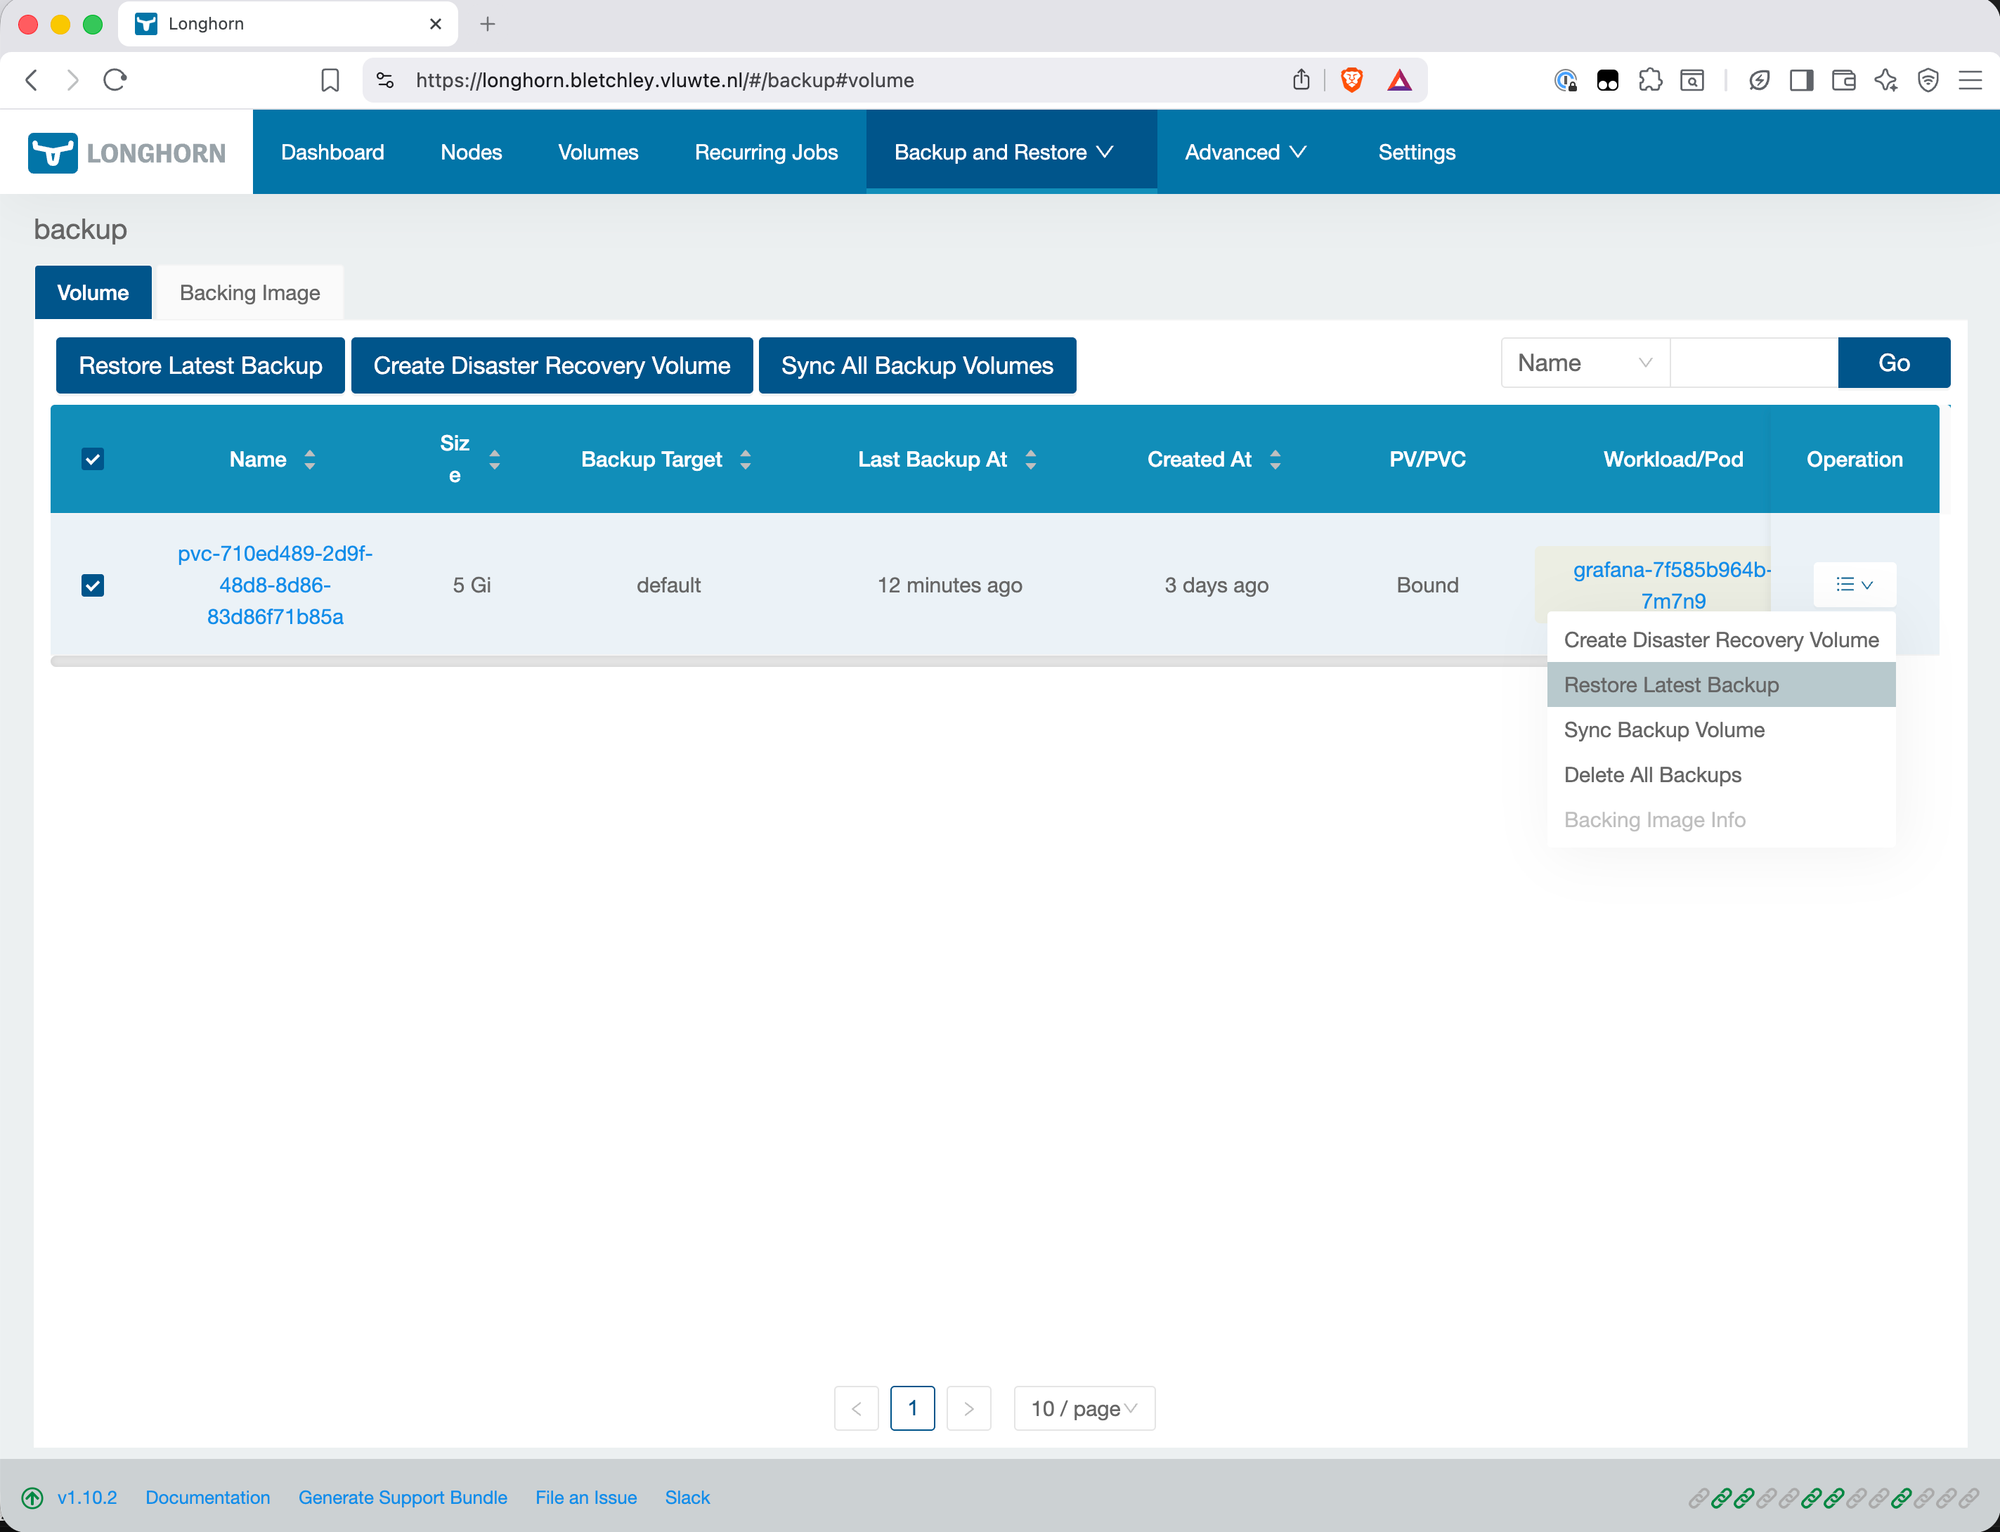Click the Brave Shields lion icon
Image resolution: width=2000 pixels, height=1532 pixels.
coord(1351,80)
